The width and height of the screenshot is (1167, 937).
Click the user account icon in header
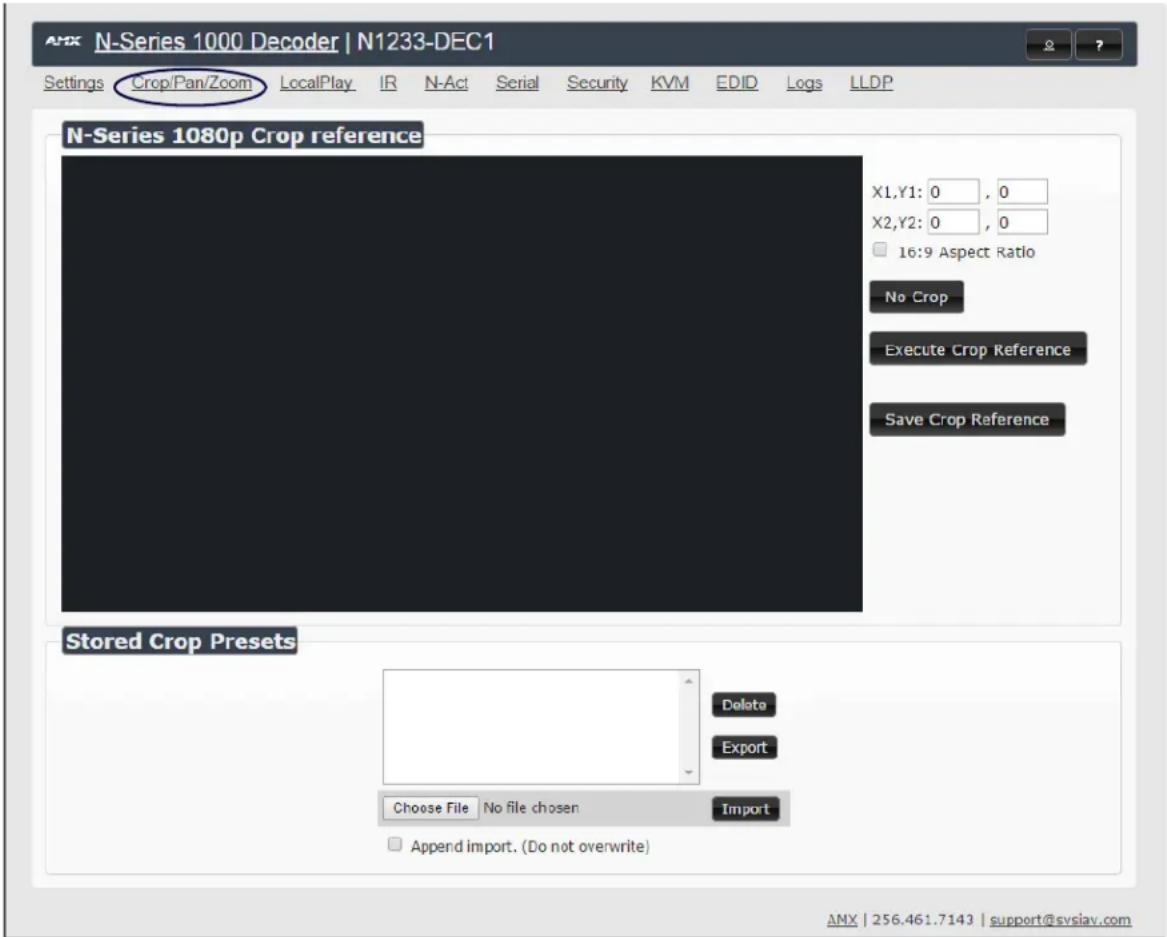coord(1049,45)
